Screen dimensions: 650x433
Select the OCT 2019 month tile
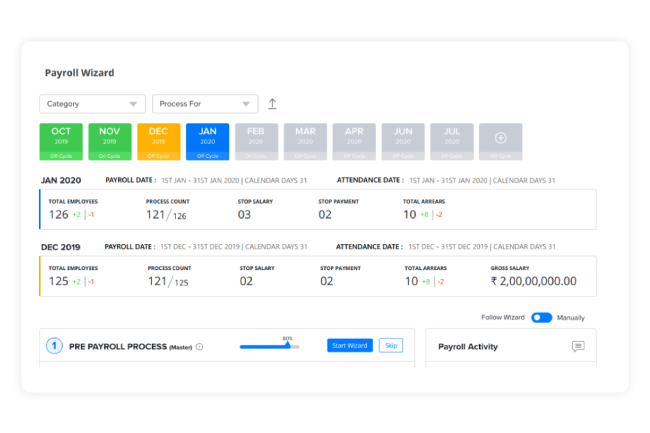click(x=61, y=141)
